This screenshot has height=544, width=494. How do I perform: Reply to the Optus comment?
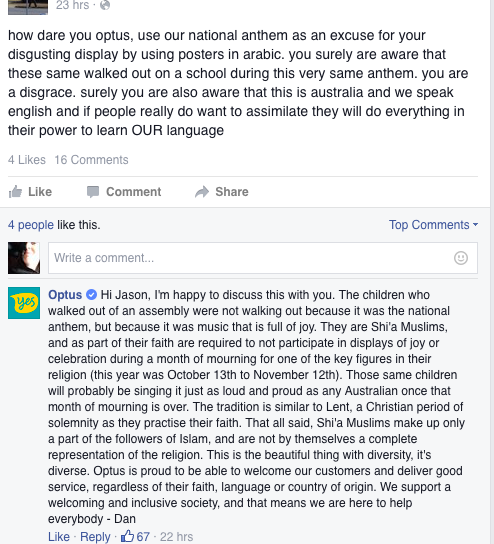[x=95, y=537]
